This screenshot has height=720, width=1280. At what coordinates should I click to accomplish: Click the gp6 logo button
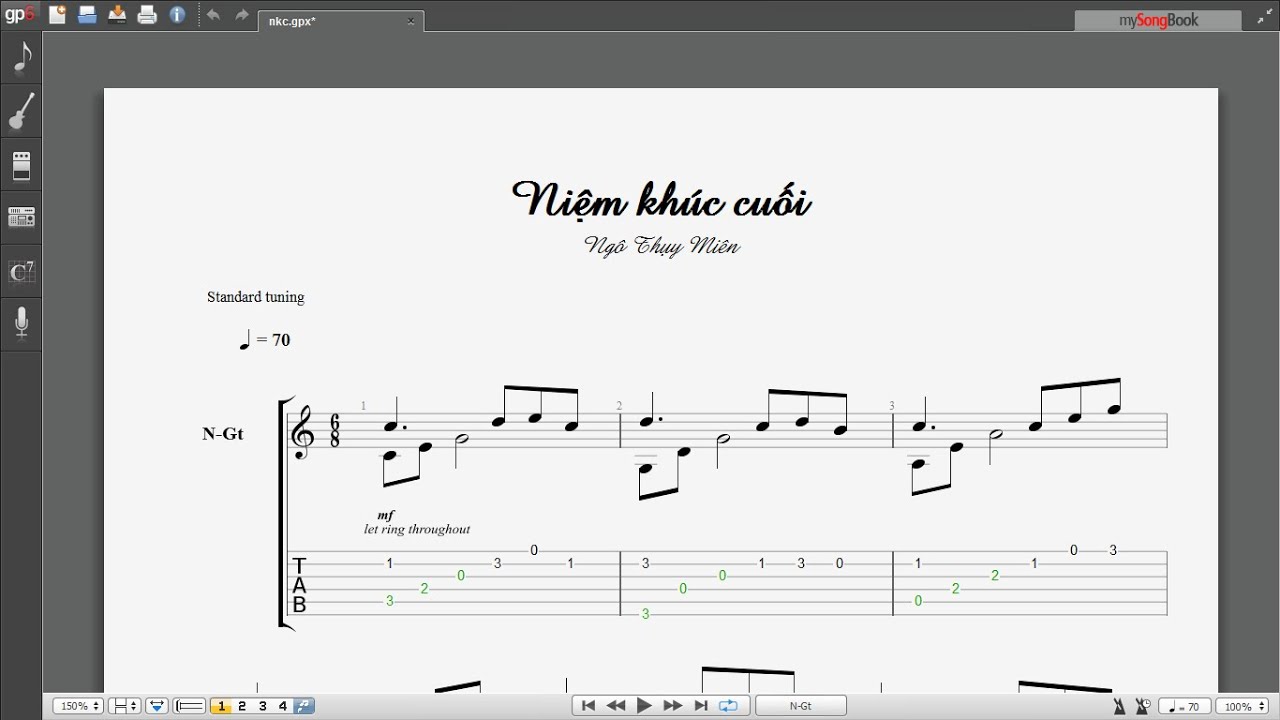click(x=20, y=15)
